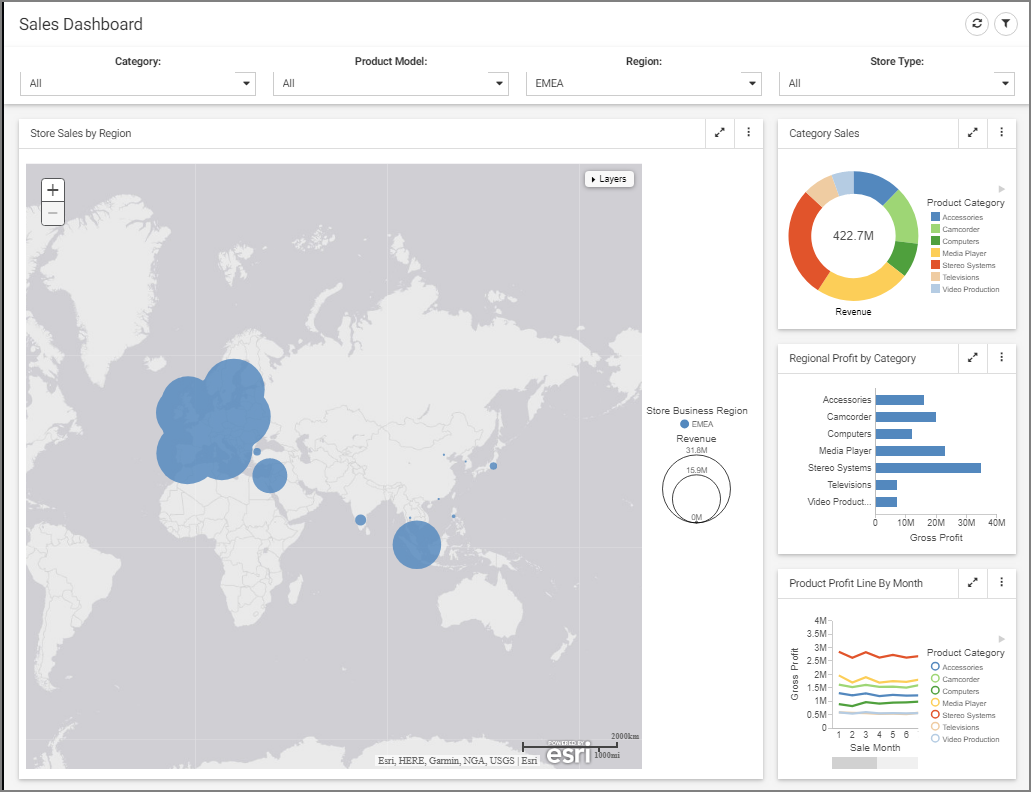Click the Accessories color swatch in Category Sales legend
This screenshot has width=1031, height=792.
(x=935, y=217)
